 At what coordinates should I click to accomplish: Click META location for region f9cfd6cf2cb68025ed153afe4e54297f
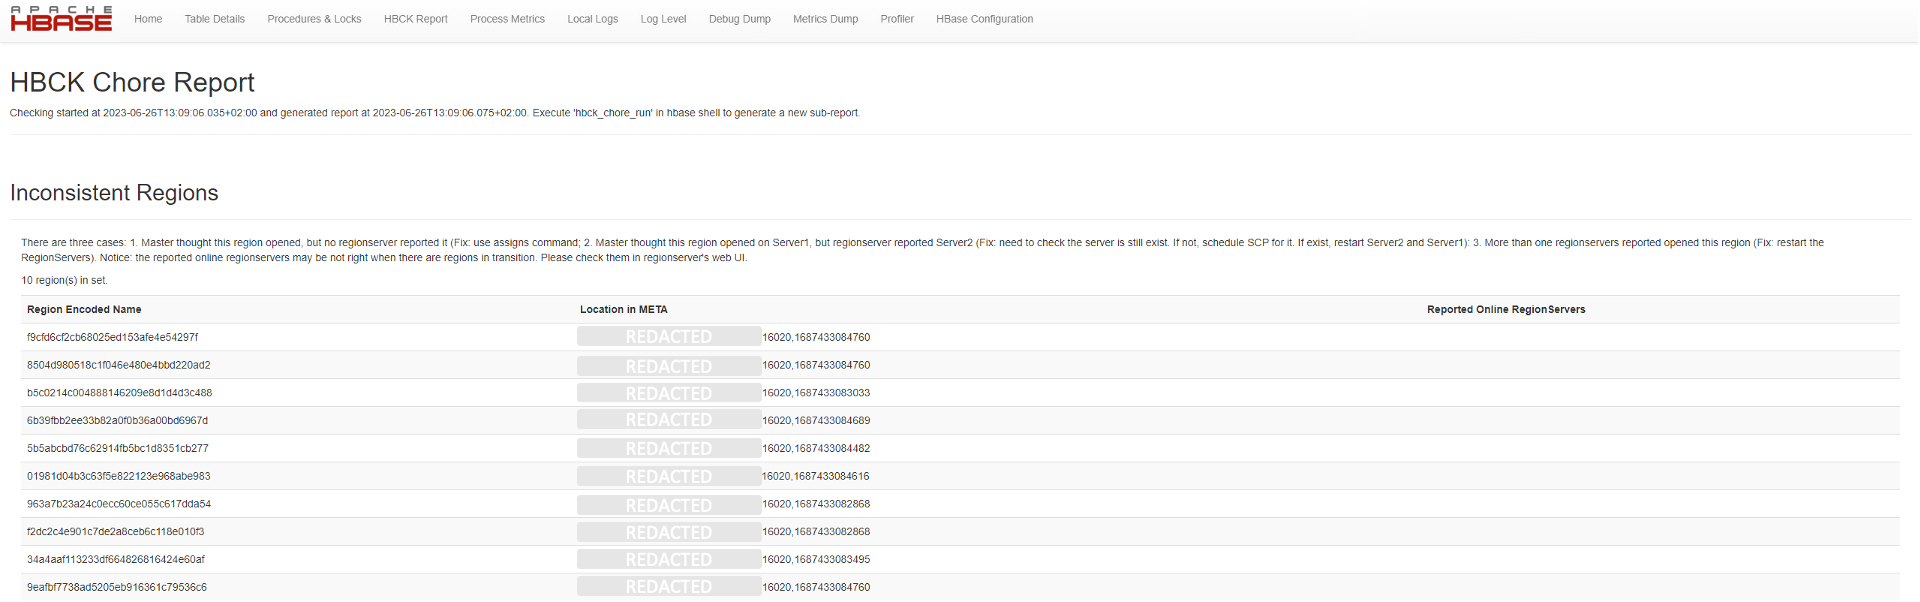[724, 337]
